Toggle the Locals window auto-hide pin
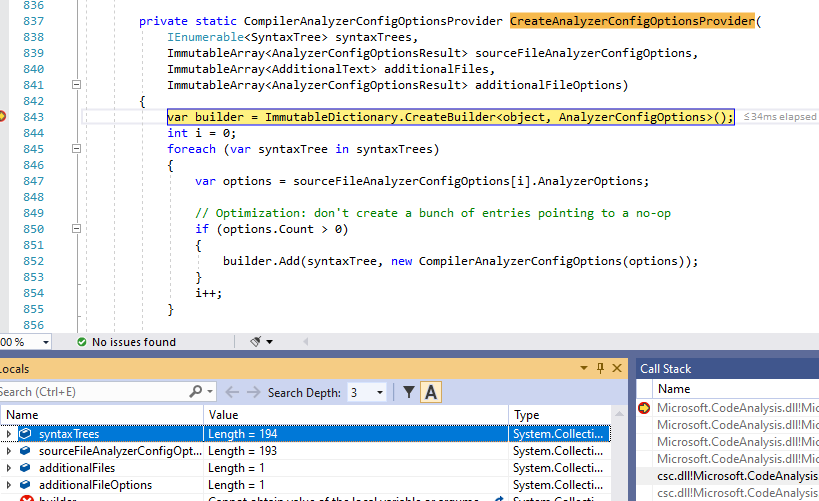The width and height of the screenshot is (819, 501). (600, 368)
